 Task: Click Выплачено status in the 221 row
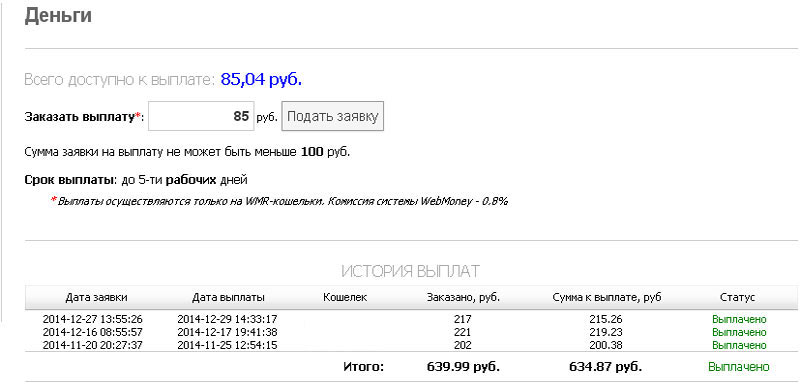(x=739, y=332)
